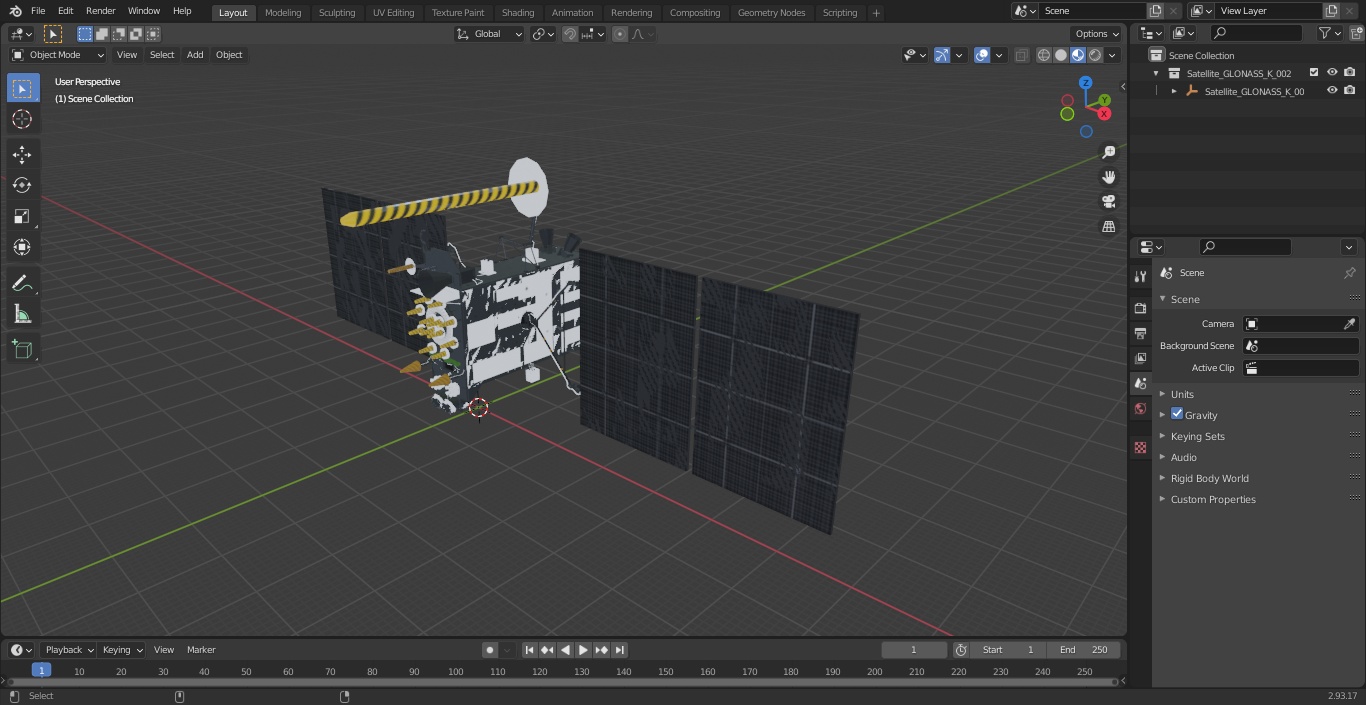Image resolution: width=1366 pixels, height=705 pixels.
Task: Uncheck Satellite_GLONASS_K_002 collection exclude checkbox
Action: click(1314, 73)
